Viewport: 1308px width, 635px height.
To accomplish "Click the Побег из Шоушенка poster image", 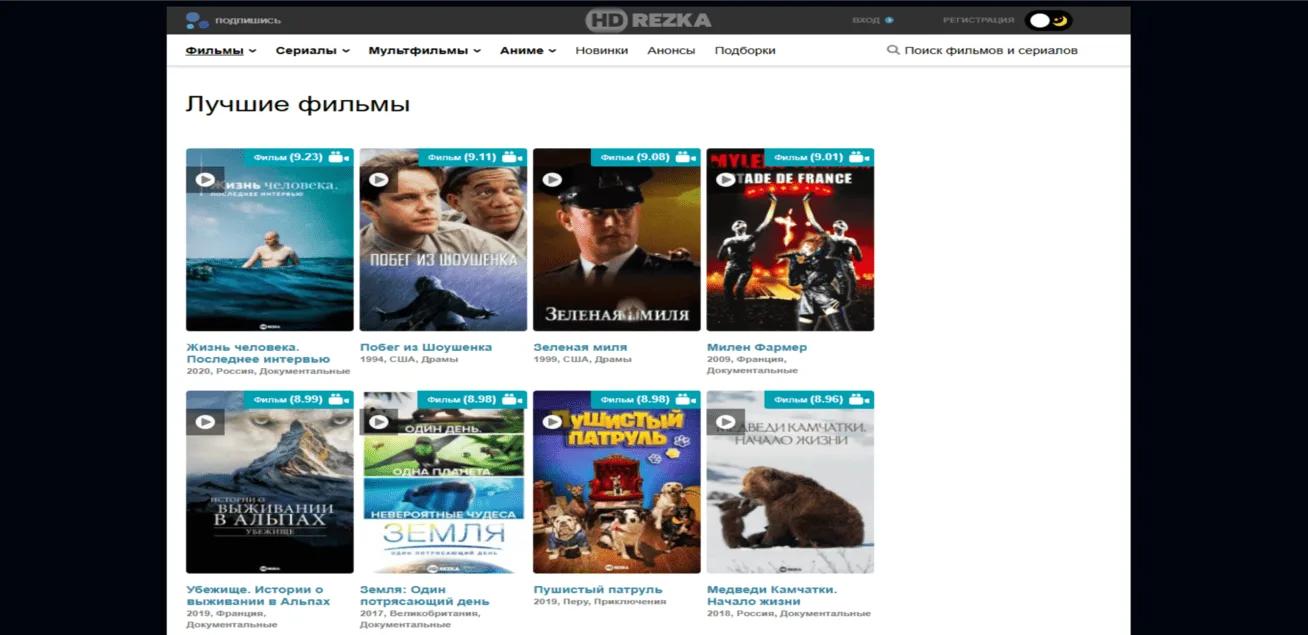I will [x=443, y=240].
